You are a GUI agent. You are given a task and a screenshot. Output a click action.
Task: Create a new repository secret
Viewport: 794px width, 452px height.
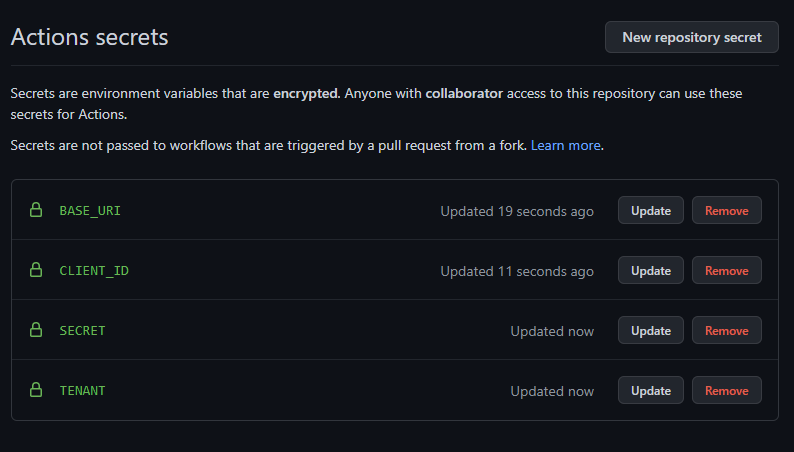(x=692, y=37)
